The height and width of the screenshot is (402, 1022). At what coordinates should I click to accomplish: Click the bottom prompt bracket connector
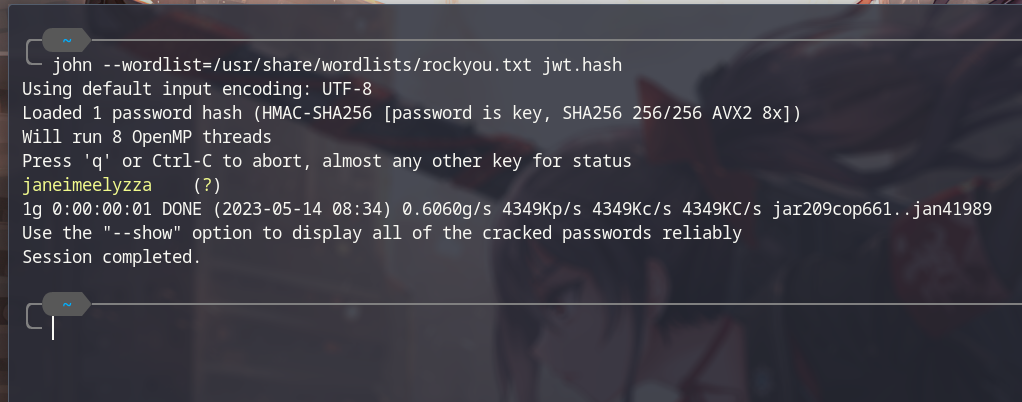[x=34, y=317]
